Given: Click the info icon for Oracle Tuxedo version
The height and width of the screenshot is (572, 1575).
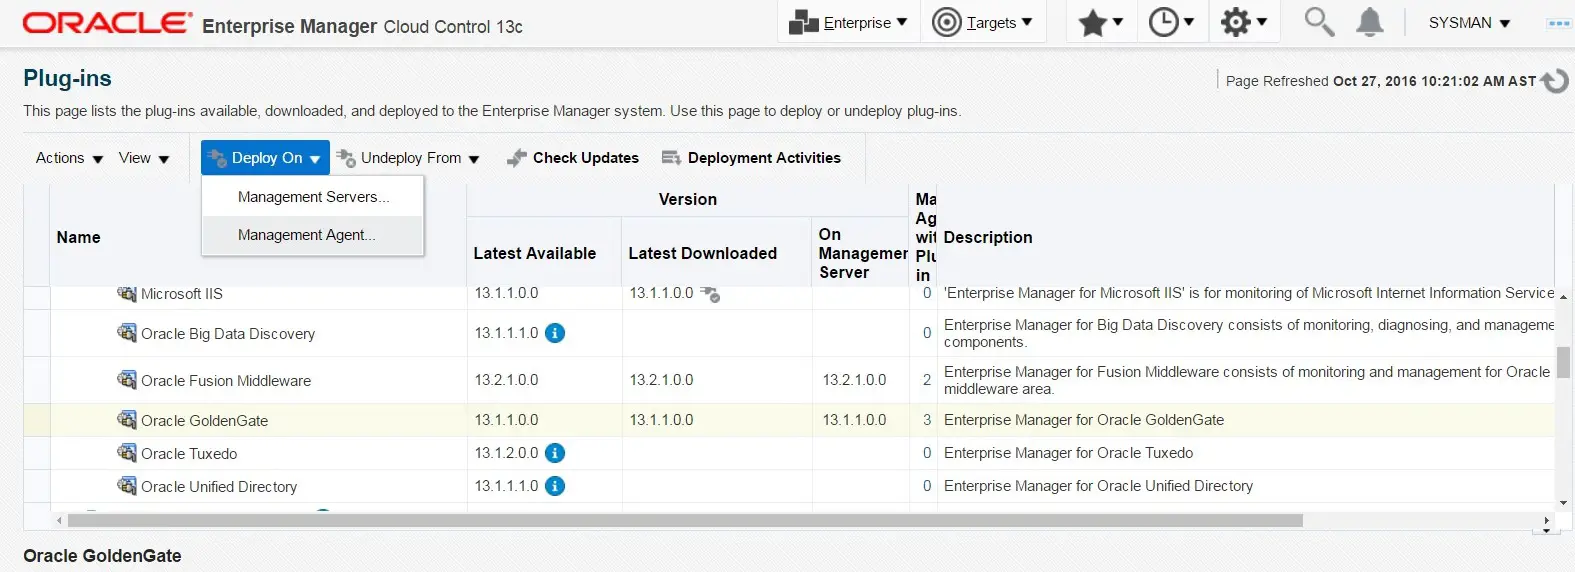Looking at the screenshot, I should pyautogui.click(x=555, y=453).
